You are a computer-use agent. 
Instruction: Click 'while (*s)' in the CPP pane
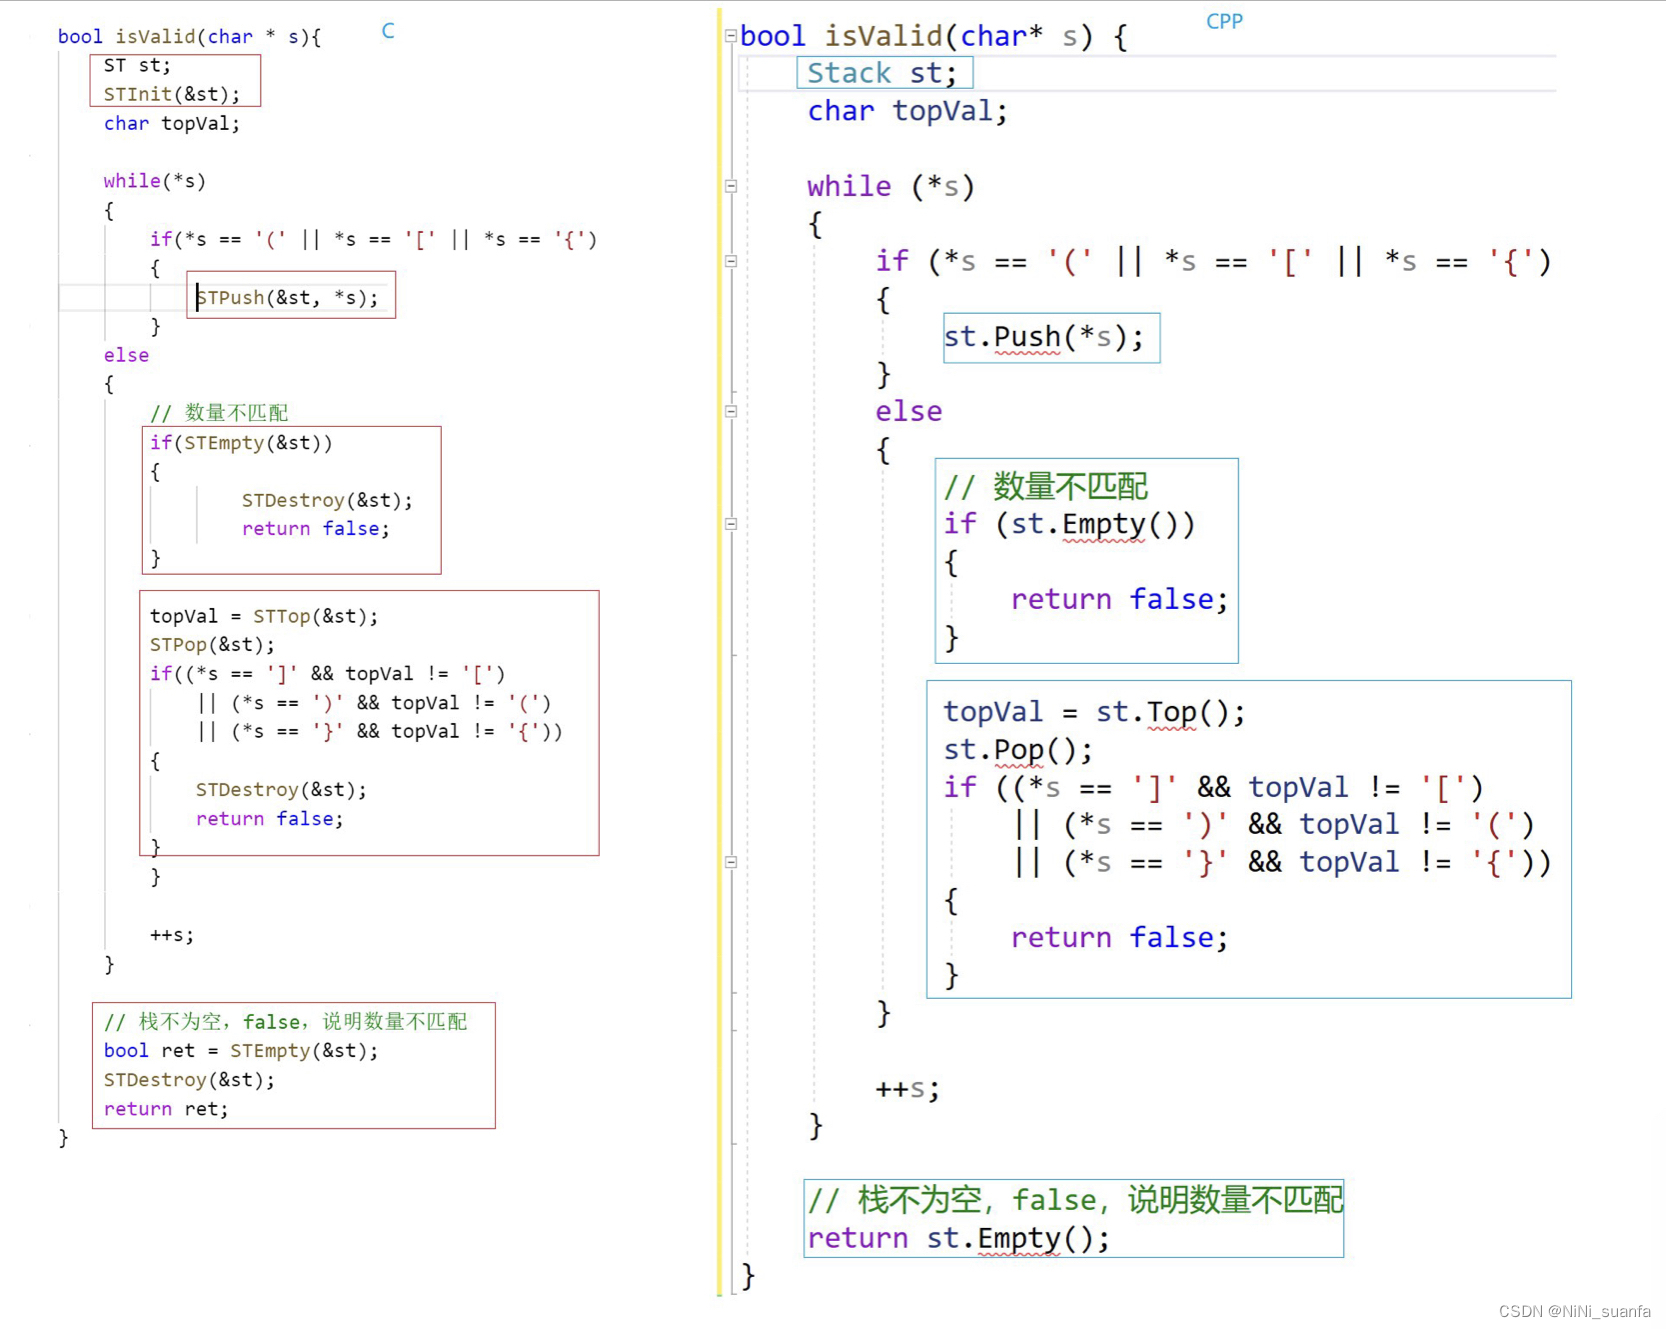point(890,187)
